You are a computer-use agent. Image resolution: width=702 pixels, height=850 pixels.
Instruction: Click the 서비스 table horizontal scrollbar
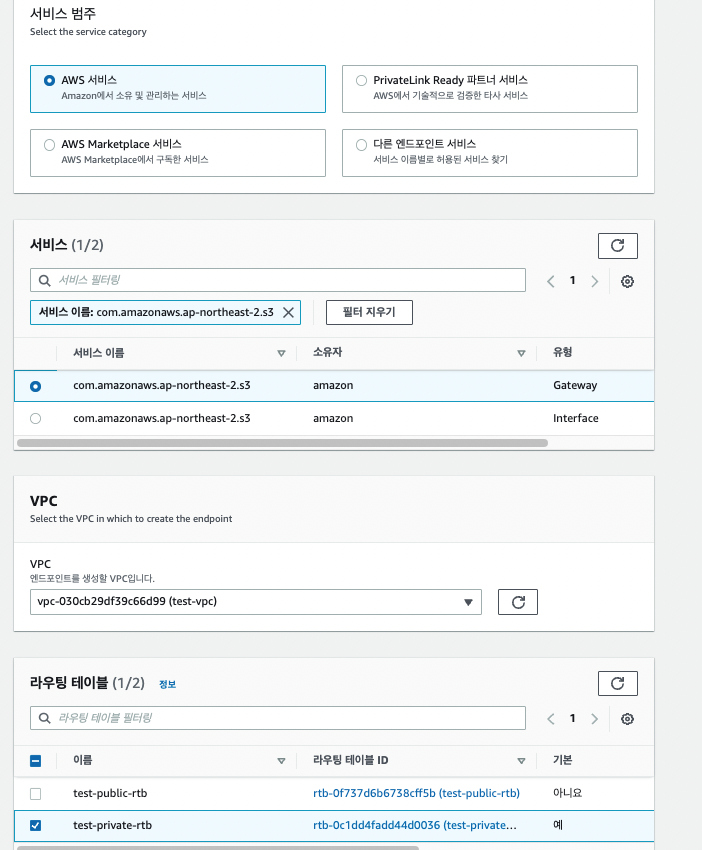(x=282, y=443)
